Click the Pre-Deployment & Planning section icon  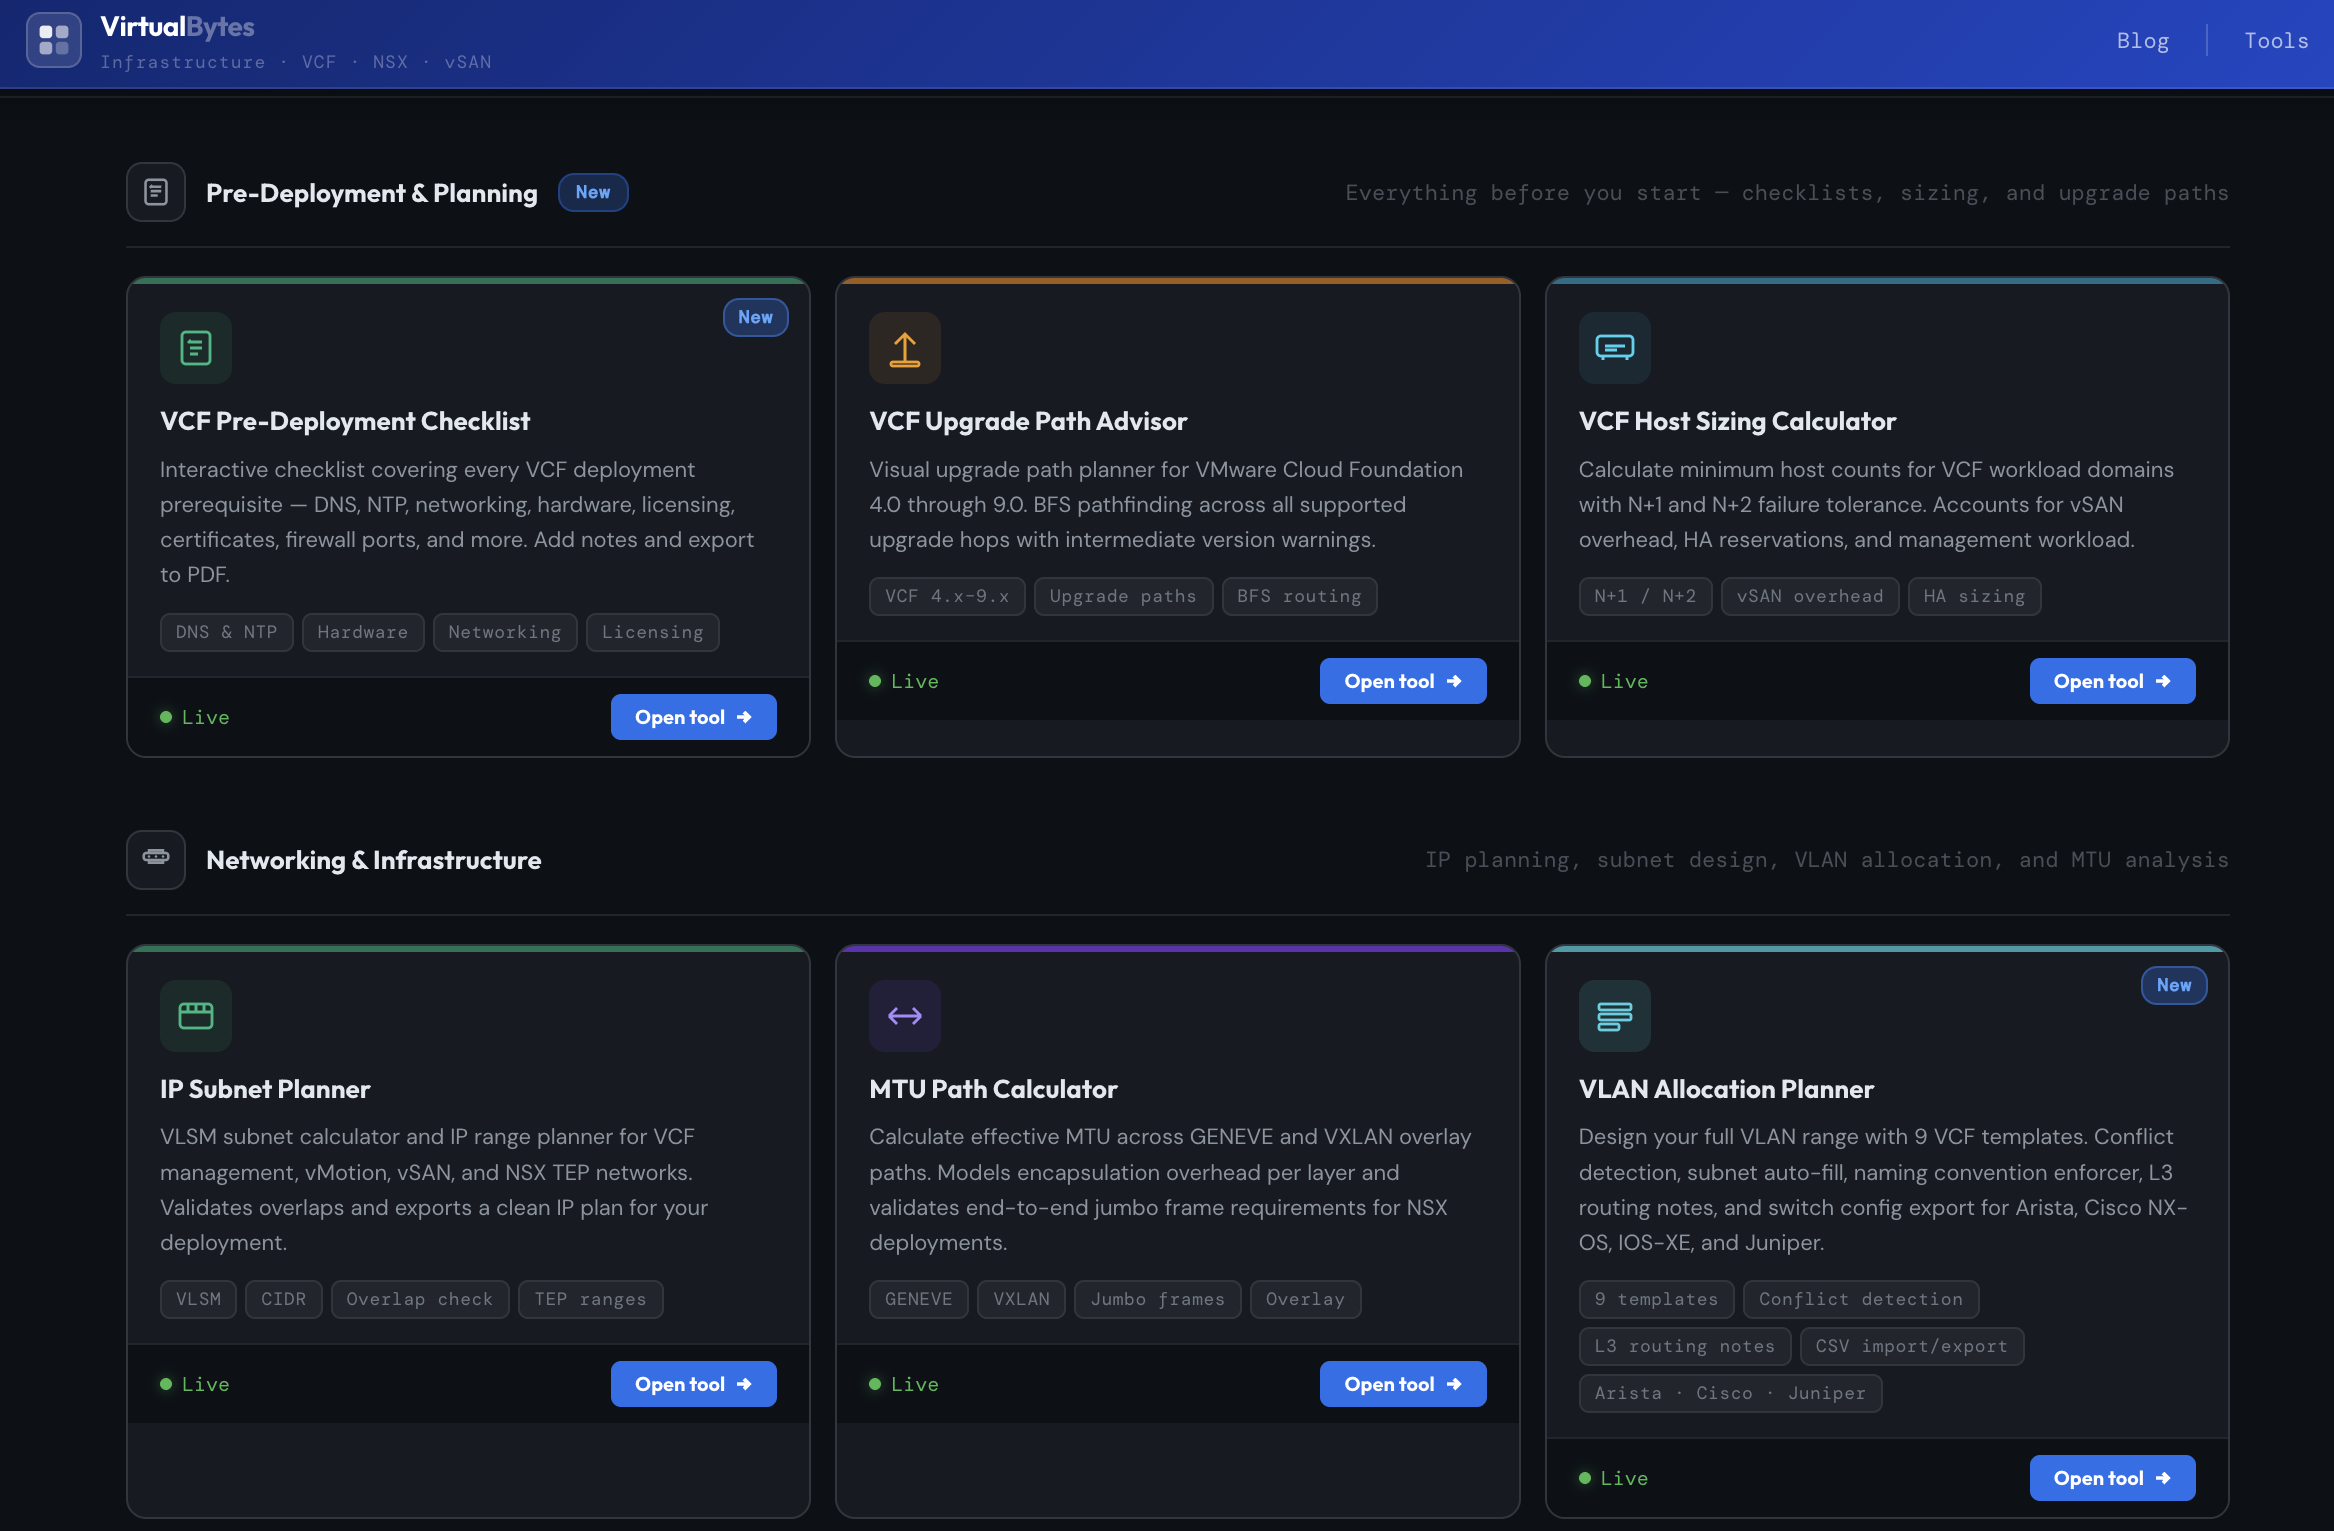point(156,192)
